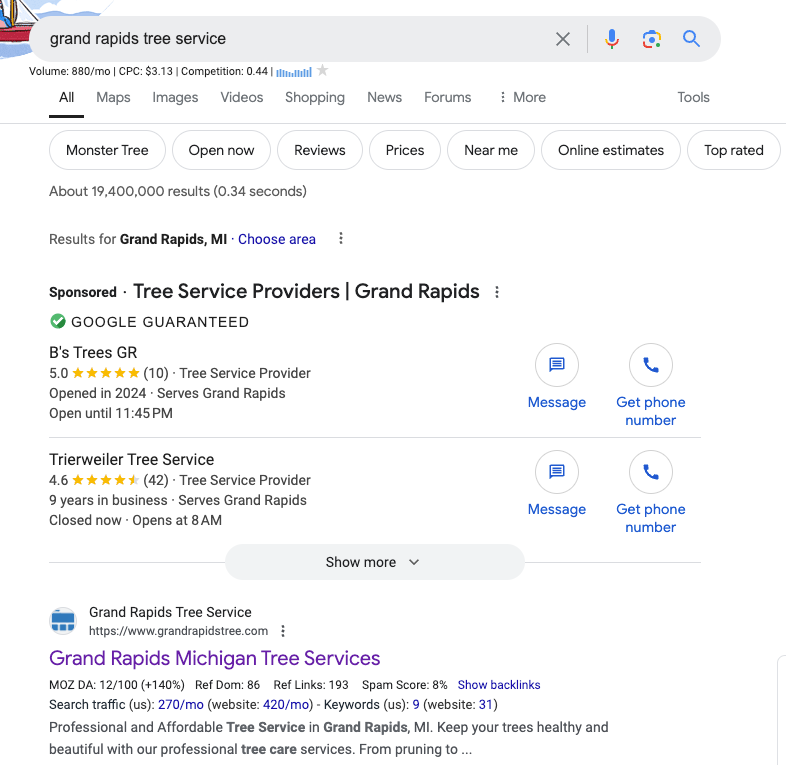Open the 9 keywords link
The height and width of the screenshot is (765, 786).
point(416,704)
